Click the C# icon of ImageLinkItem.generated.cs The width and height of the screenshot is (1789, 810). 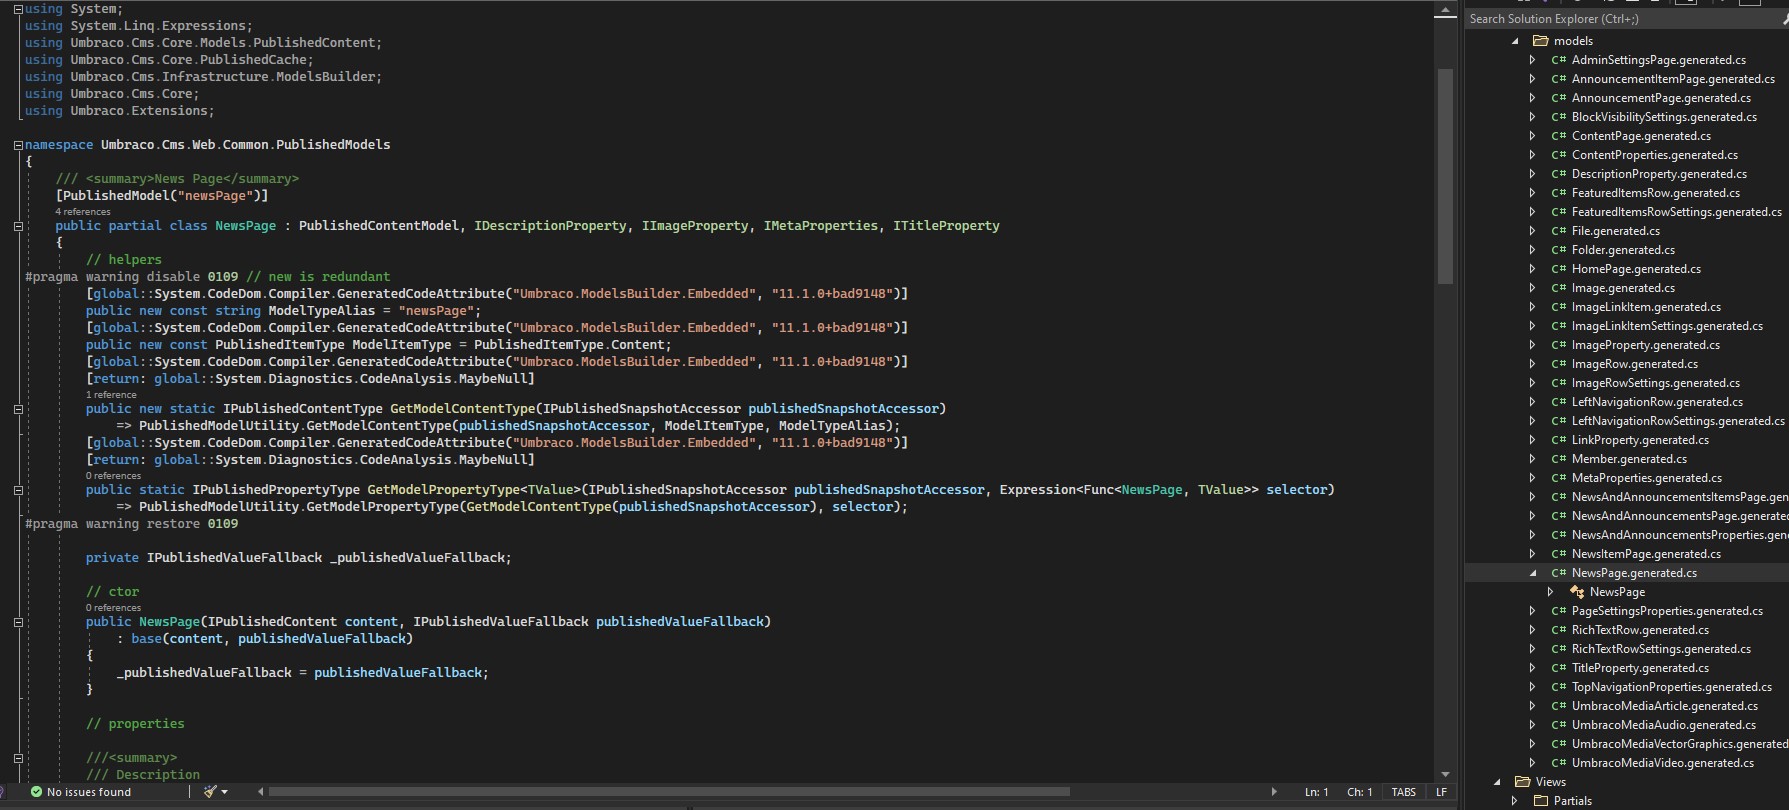click(x=1558, y=307)
